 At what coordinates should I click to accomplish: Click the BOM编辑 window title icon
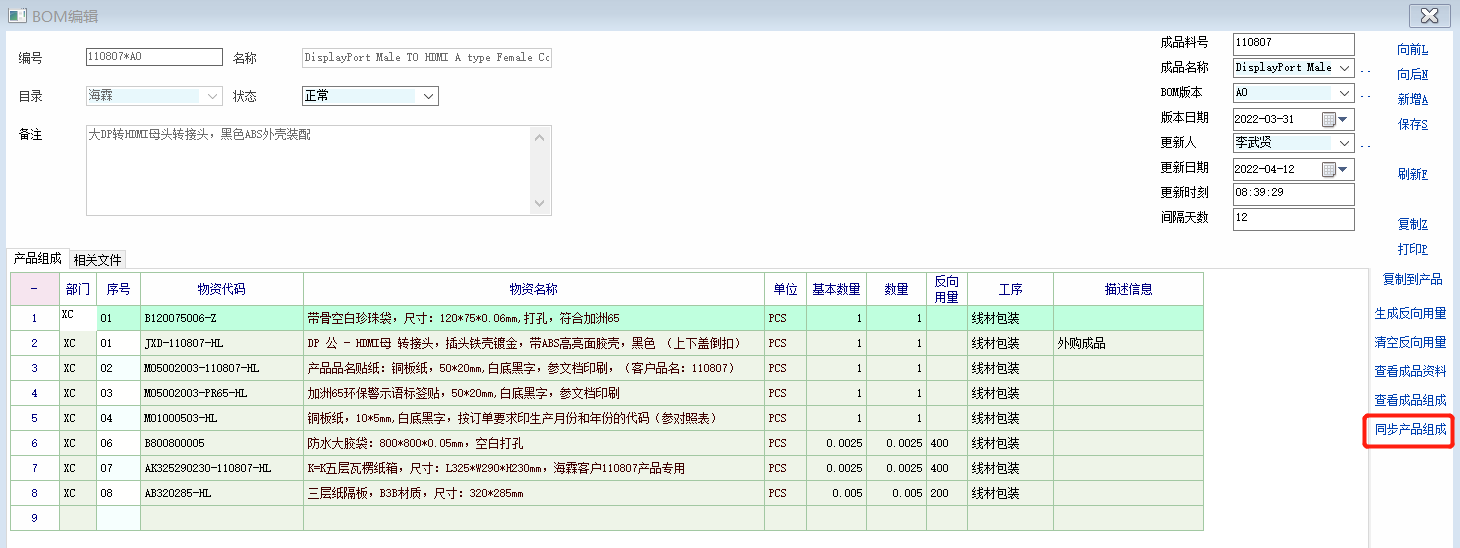(x=17, y=16)
